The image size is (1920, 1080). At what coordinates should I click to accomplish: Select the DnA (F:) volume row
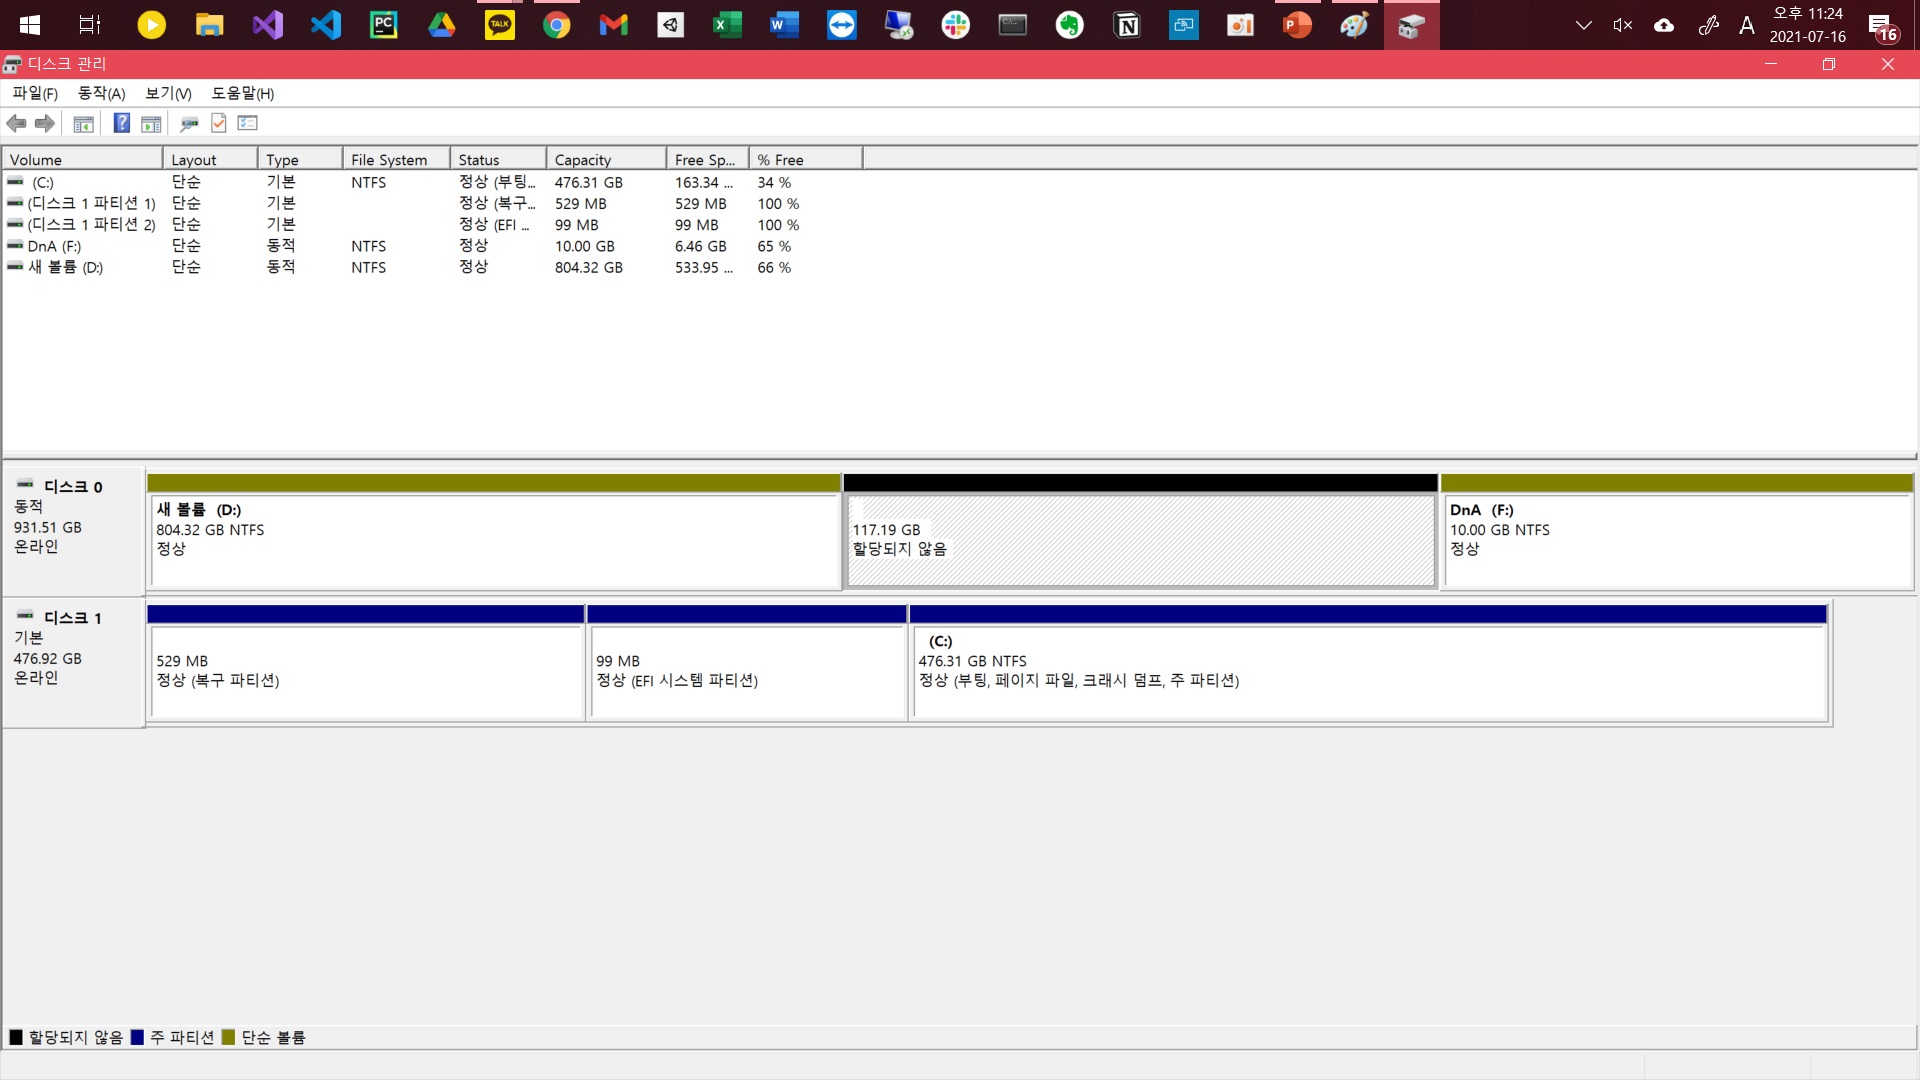coord(55,246)
